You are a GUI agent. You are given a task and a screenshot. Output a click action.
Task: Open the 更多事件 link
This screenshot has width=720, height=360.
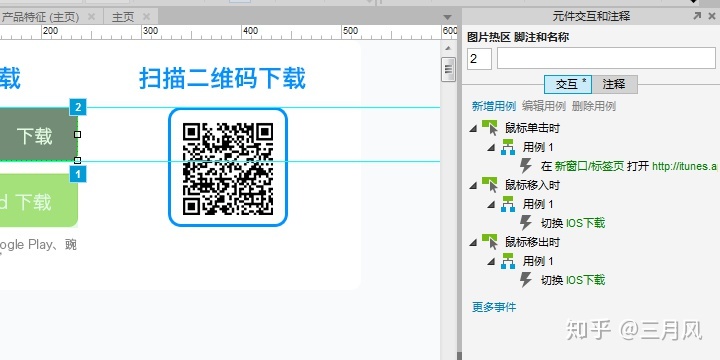coord(494,307)
